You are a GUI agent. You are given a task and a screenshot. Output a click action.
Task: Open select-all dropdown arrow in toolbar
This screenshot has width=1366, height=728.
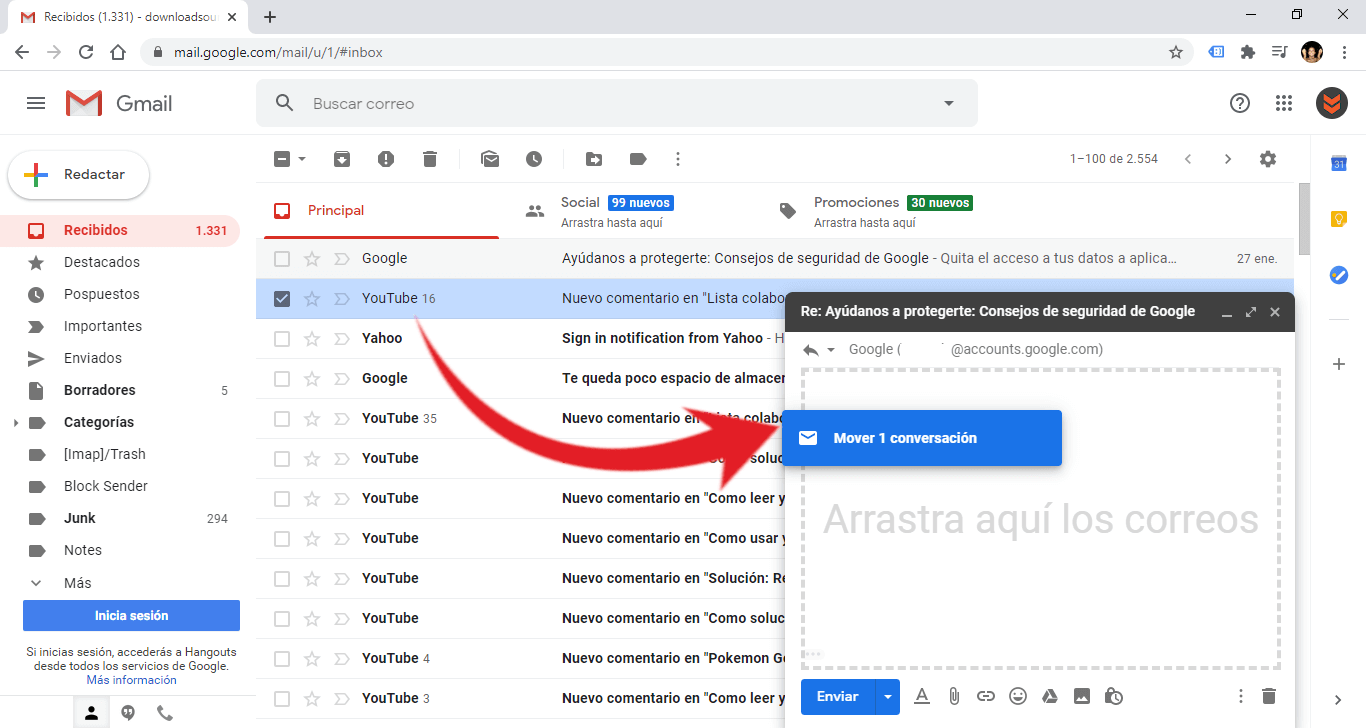point(302,159)
